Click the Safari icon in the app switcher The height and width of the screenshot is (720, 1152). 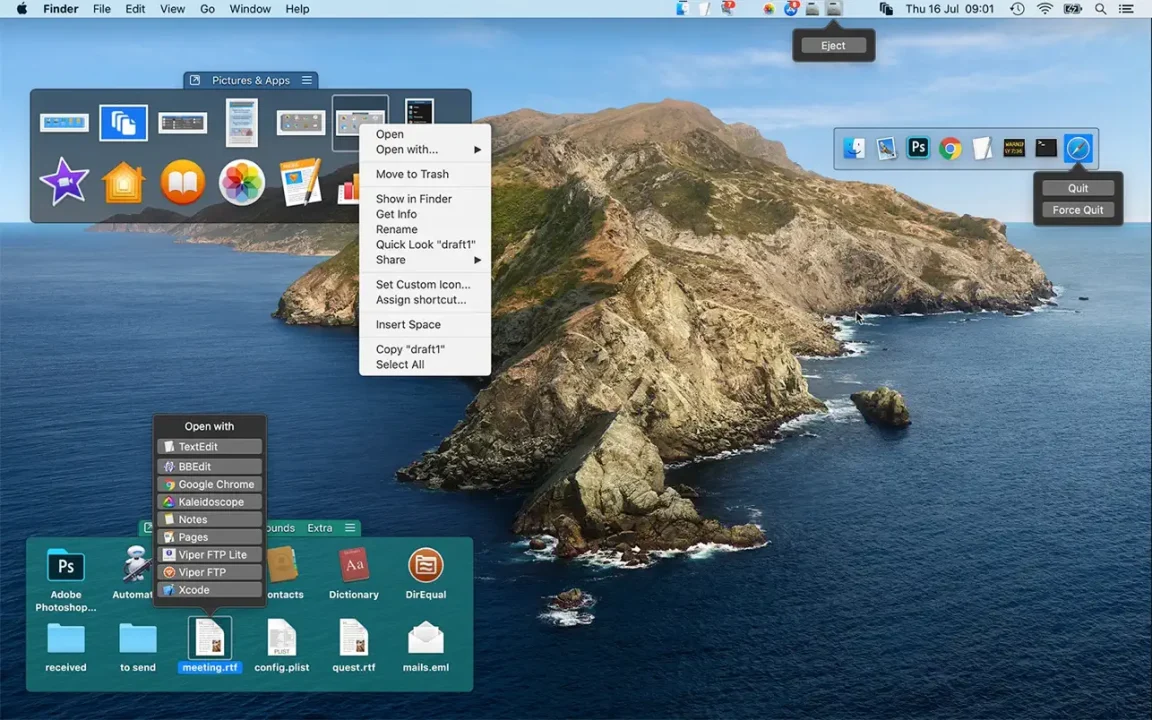(x=1078, y=149)
